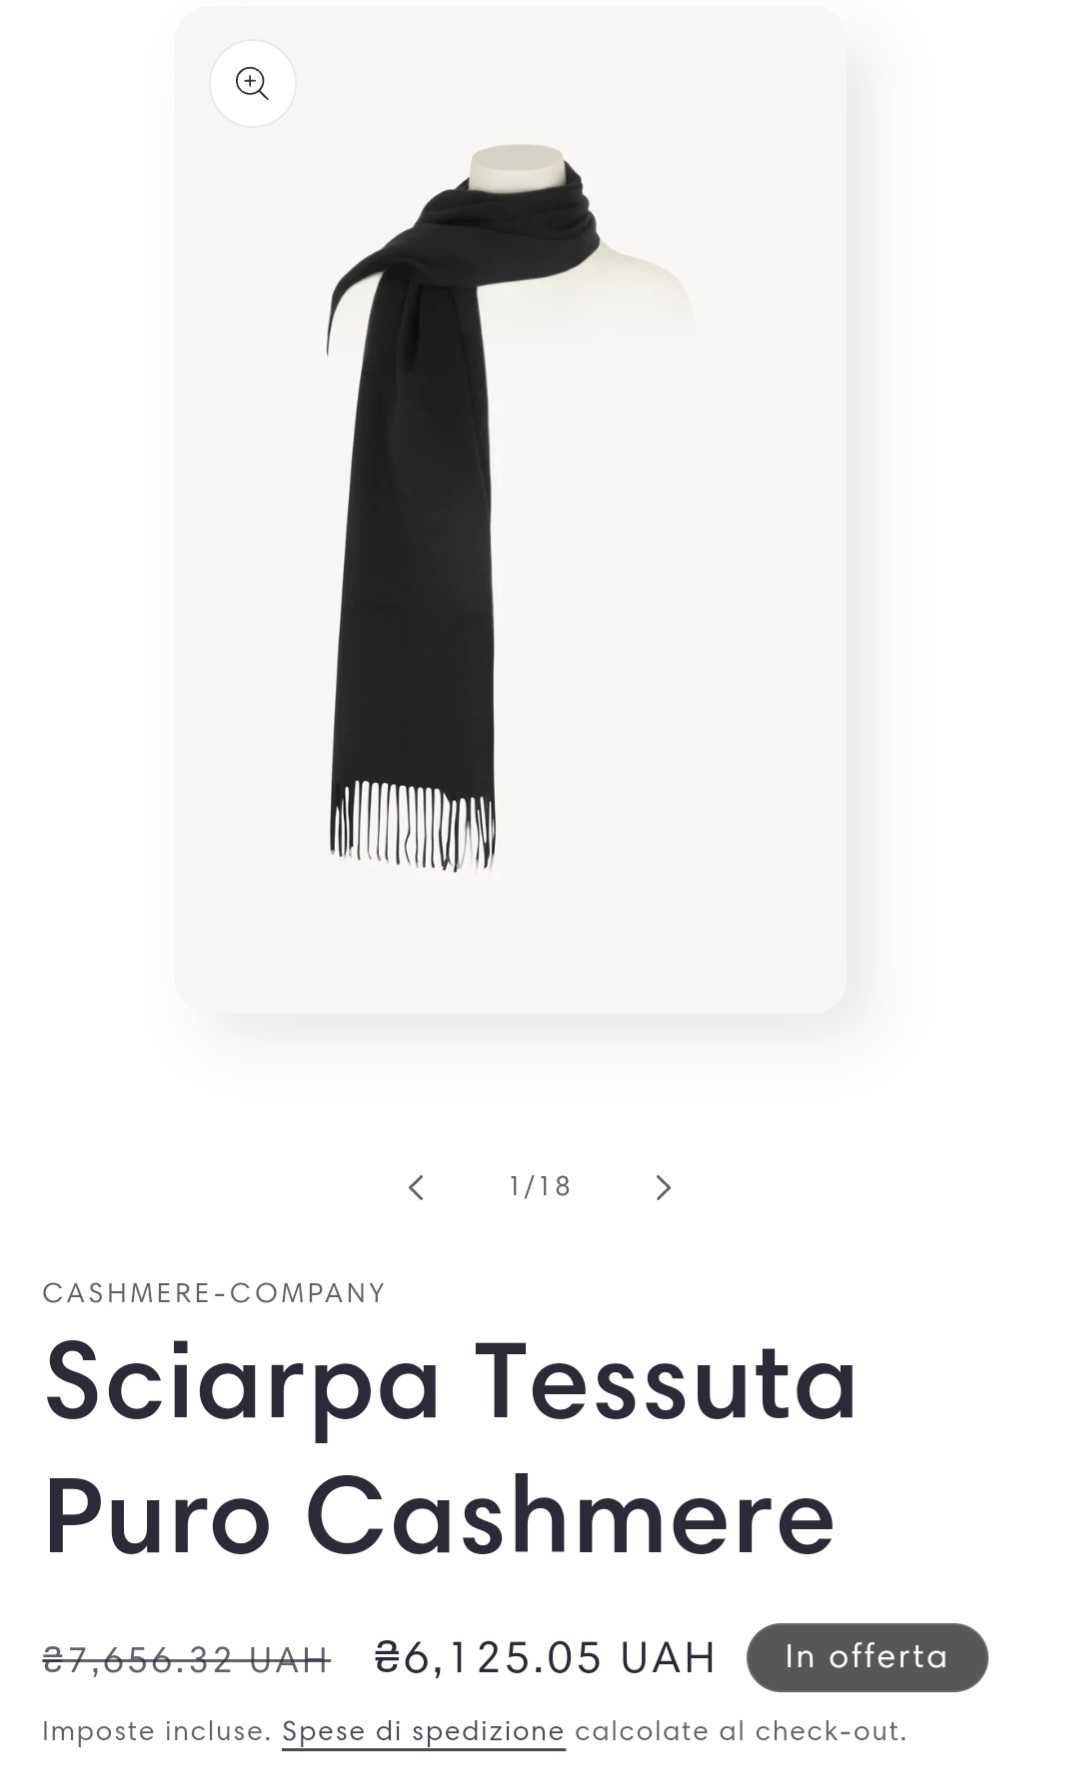Click the word Tessuta in the title
This screenshot has width=1068, height=1781.
pyautogui.click(x=665, y=1381)
